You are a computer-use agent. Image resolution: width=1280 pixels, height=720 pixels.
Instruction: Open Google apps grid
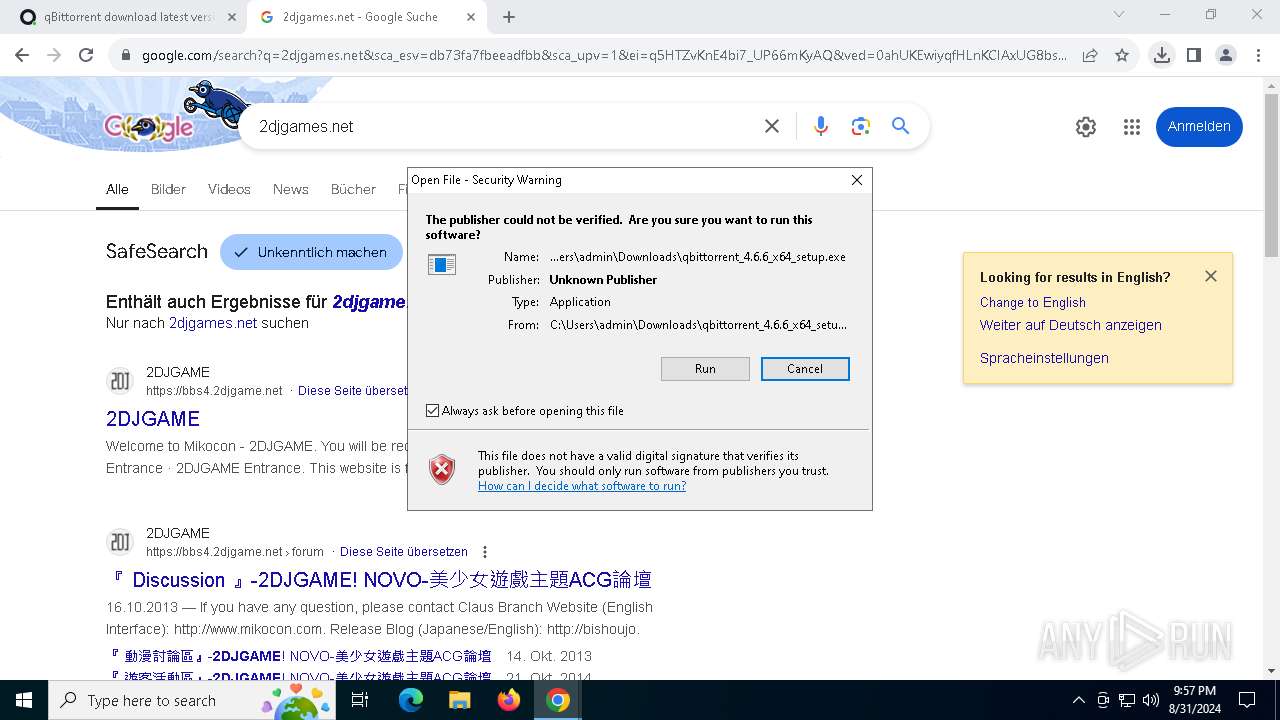(1132, 127)
